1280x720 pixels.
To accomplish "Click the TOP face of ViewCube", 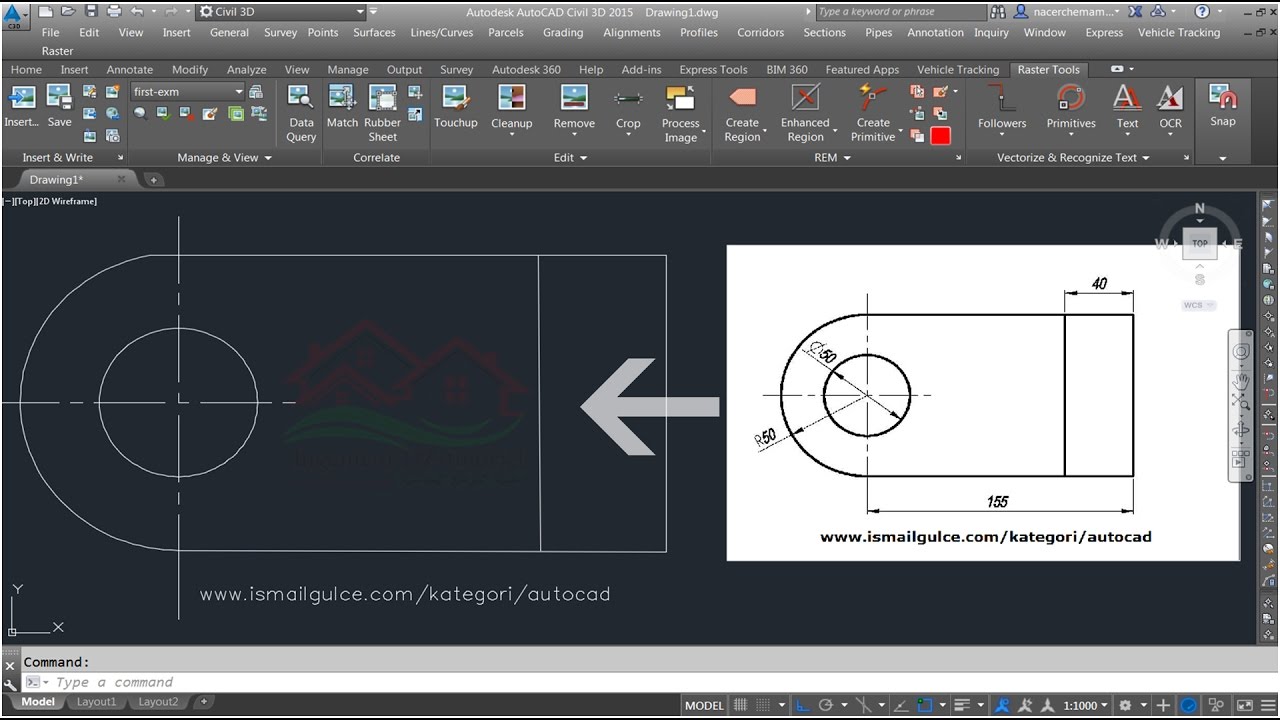I will point(1200,243).
